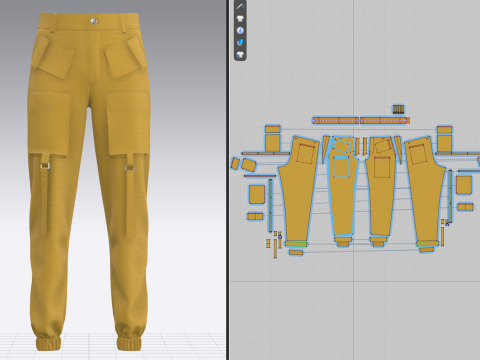Select the left waistband pattern piece
The image size is (480, 360).
(x=336, y=120)
